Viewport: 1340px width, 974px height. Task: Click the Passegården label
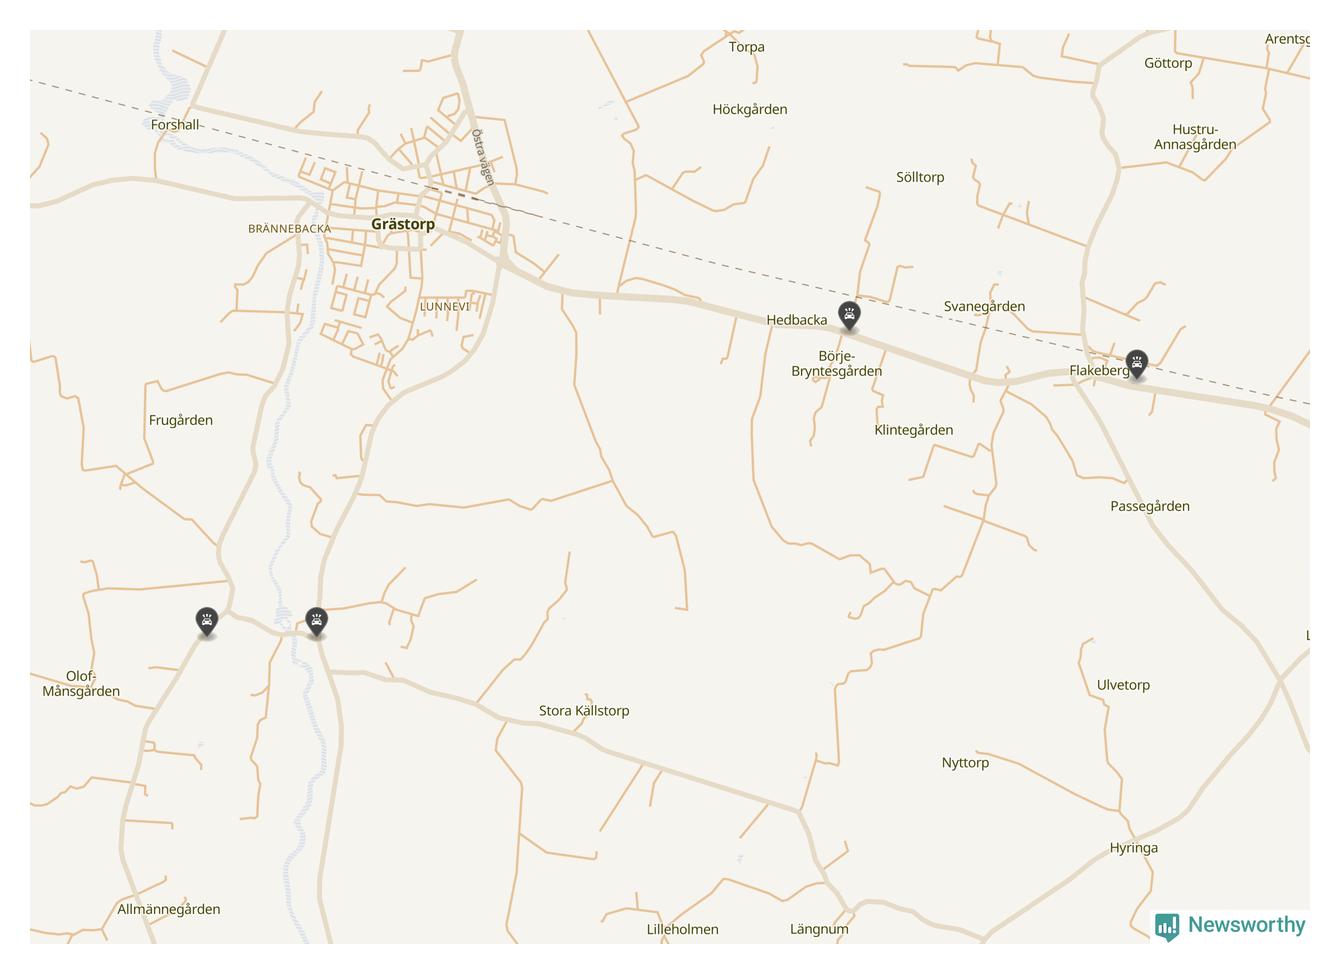tap(1150, 506)
